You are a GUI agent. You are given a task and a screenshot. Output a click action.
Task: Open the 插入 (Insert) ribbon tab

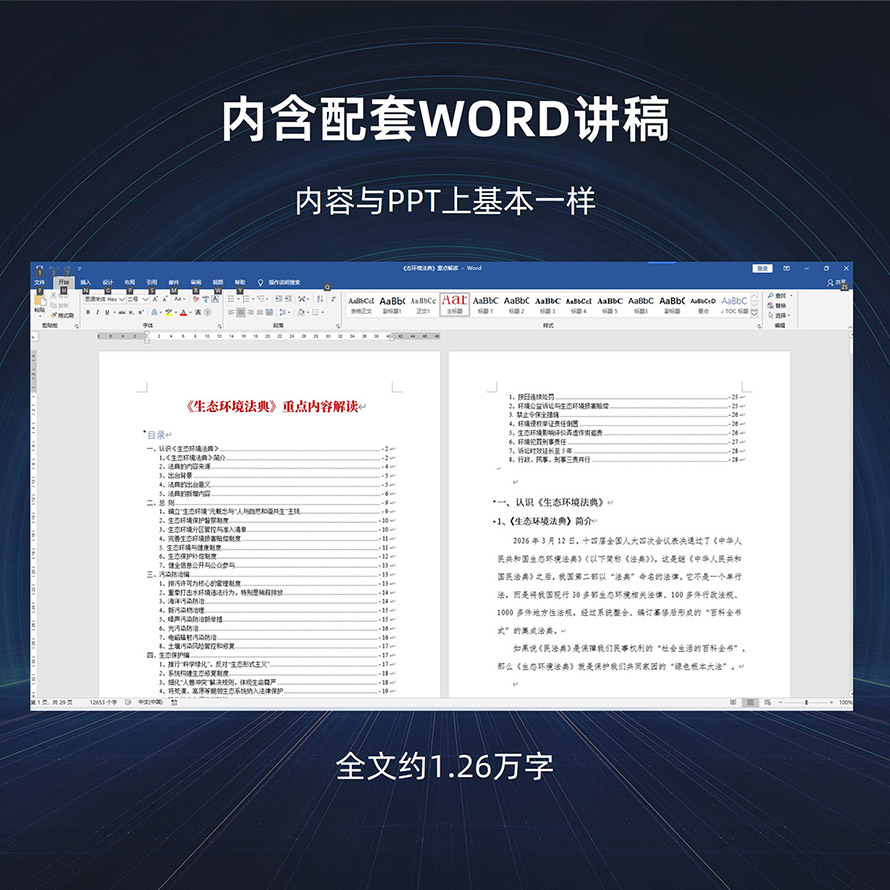[86, 283]
